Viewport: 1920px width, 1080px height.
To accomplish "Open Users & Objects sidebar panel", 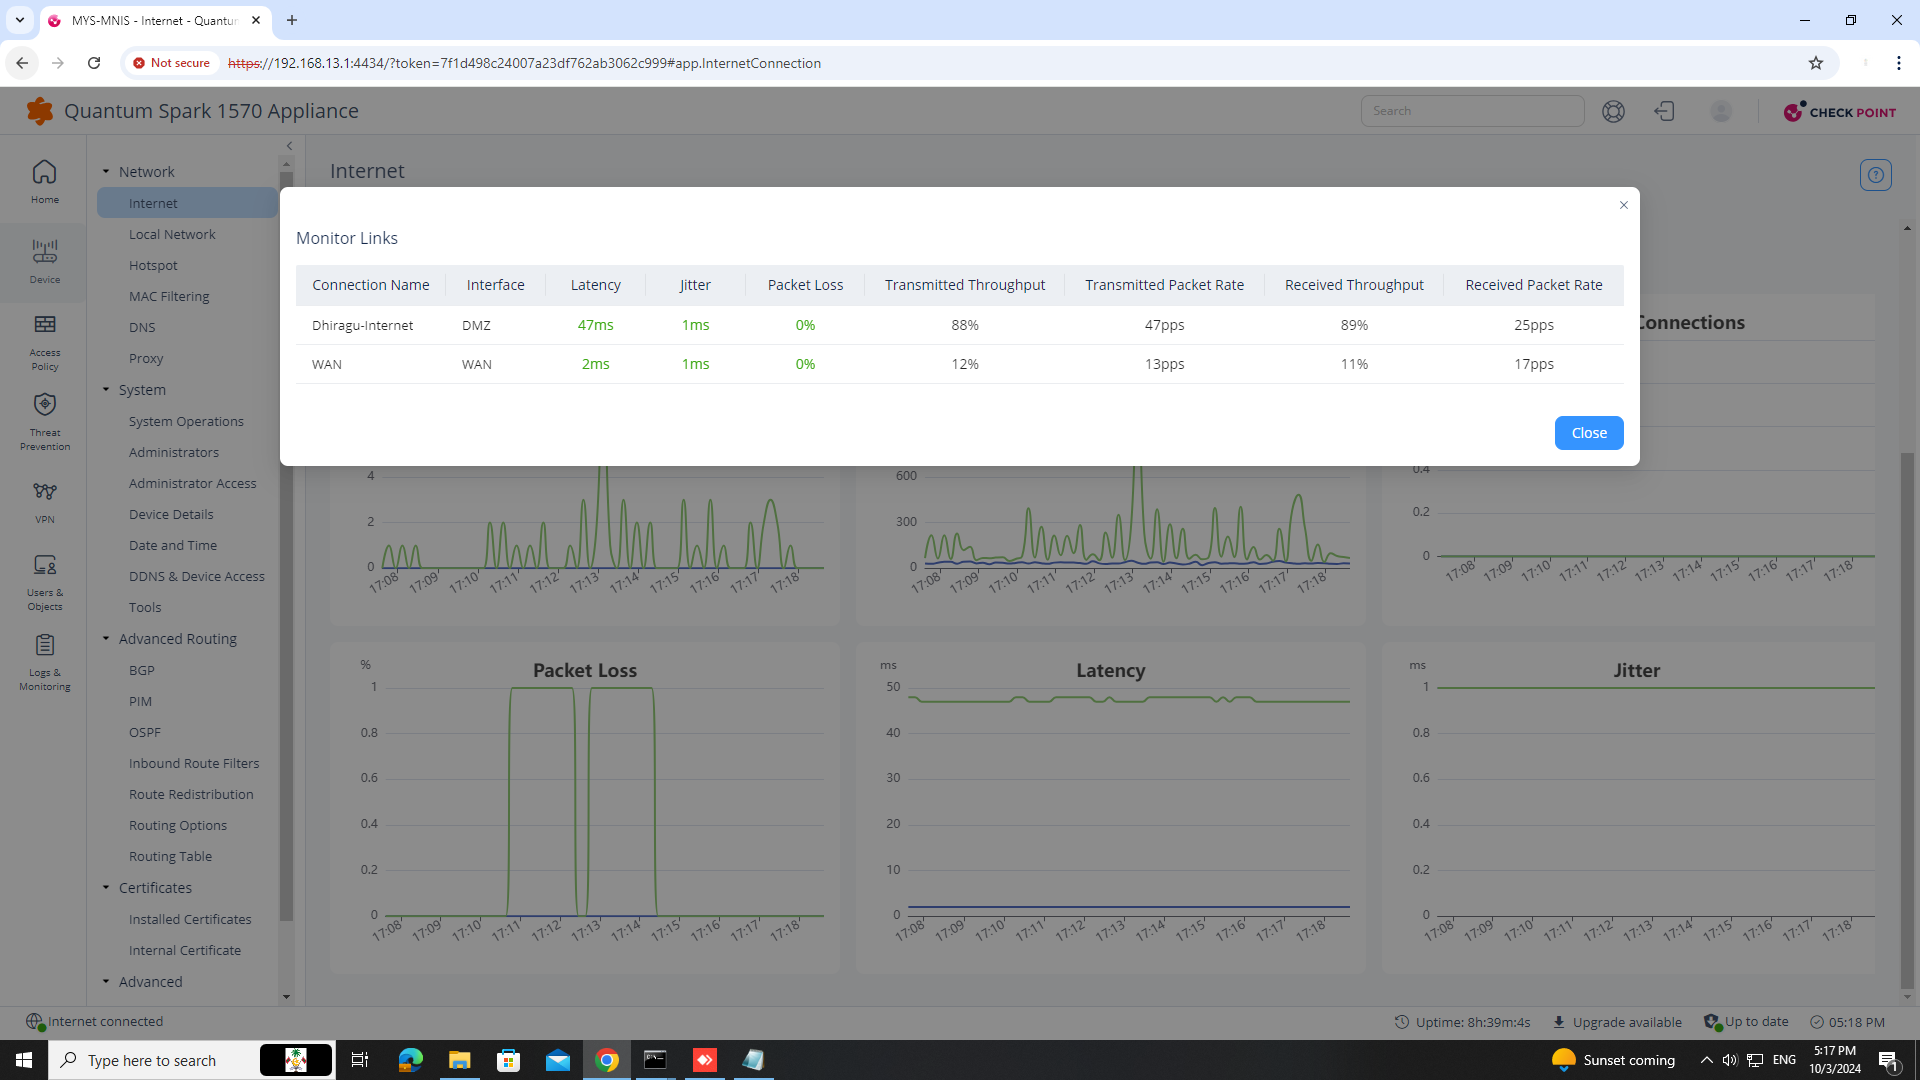I will [44, 580].
